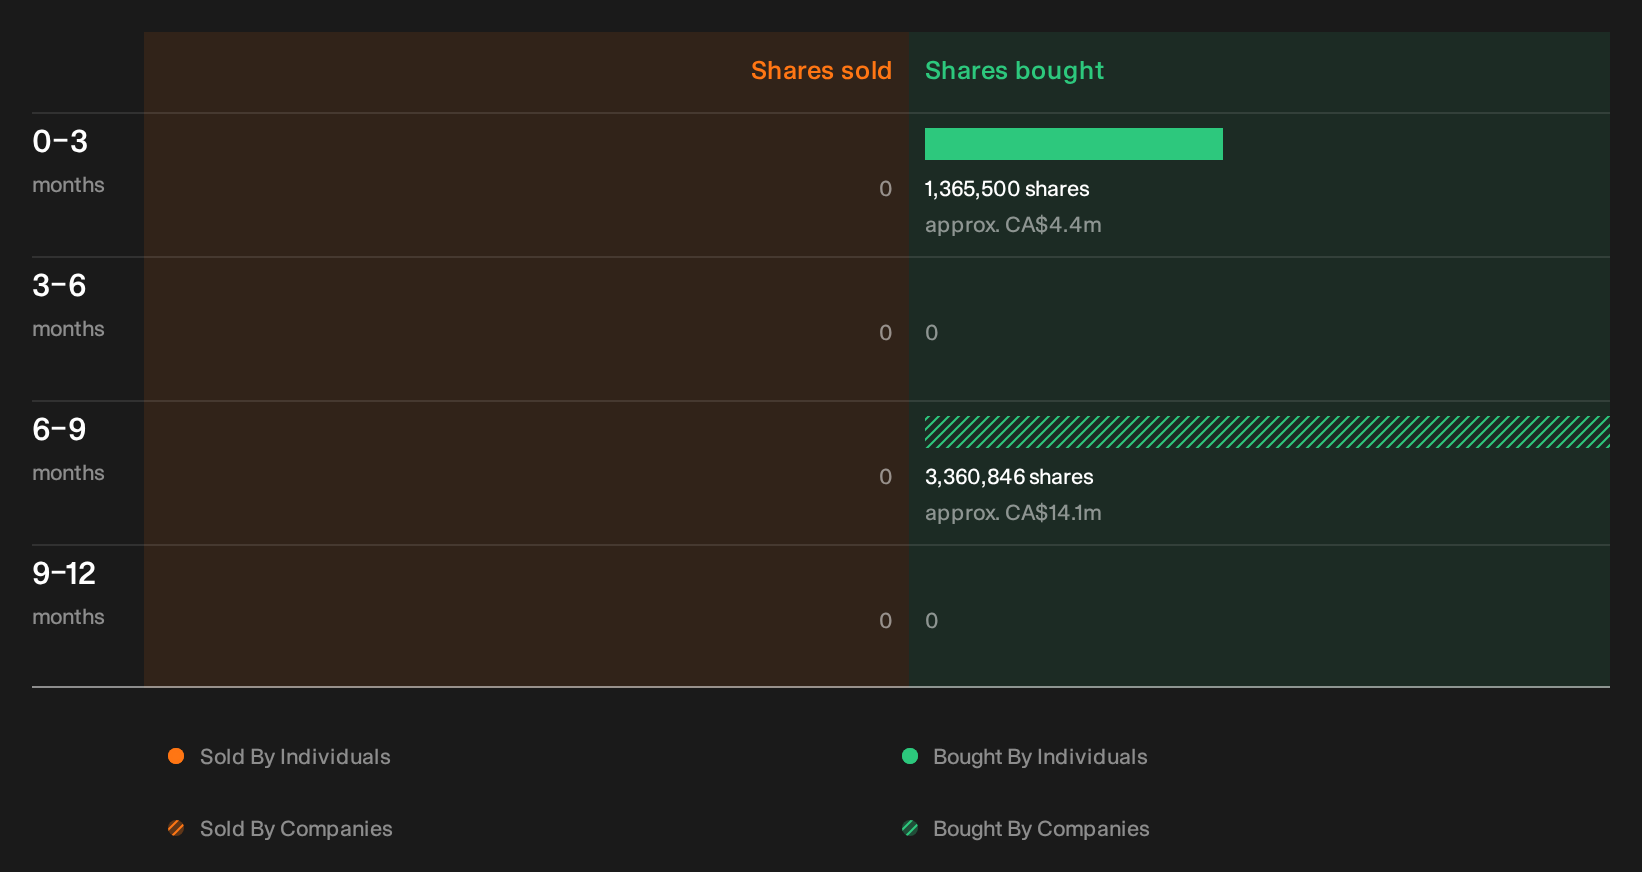The width and height of the screenshot is (1642, 872).
Task: Click the shares sold zero for 6-9 months
Action: click(885, 477)
